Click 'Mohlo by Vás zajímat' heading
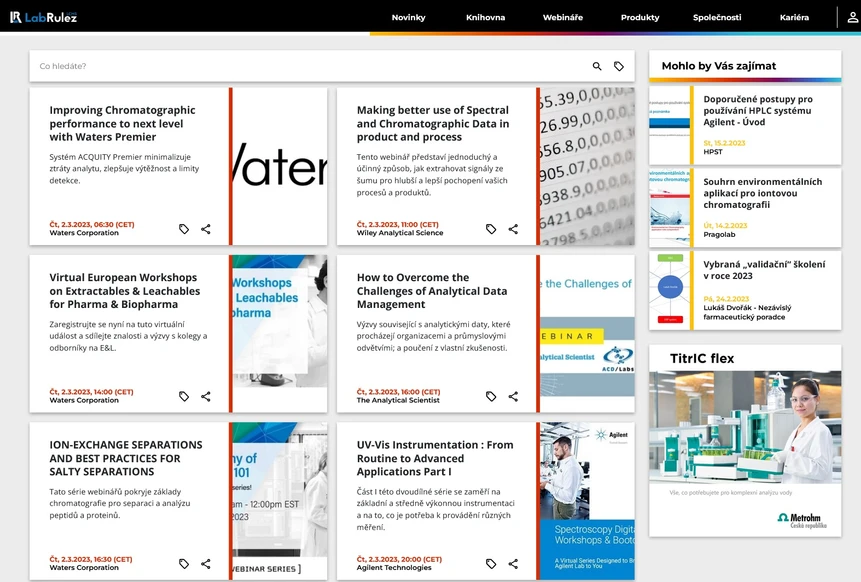Screen dimensions: 861x582 pos(718,66)
